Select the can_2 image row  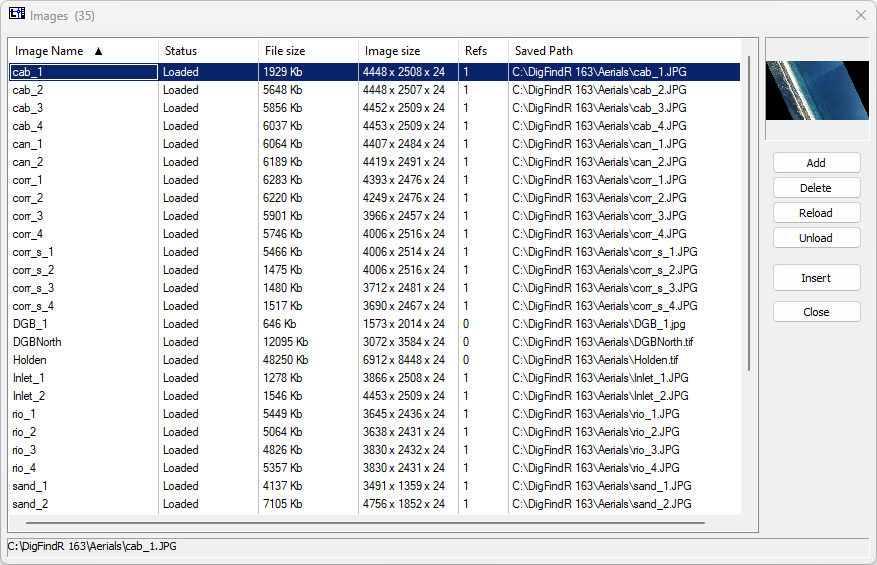tap(375, 162)
